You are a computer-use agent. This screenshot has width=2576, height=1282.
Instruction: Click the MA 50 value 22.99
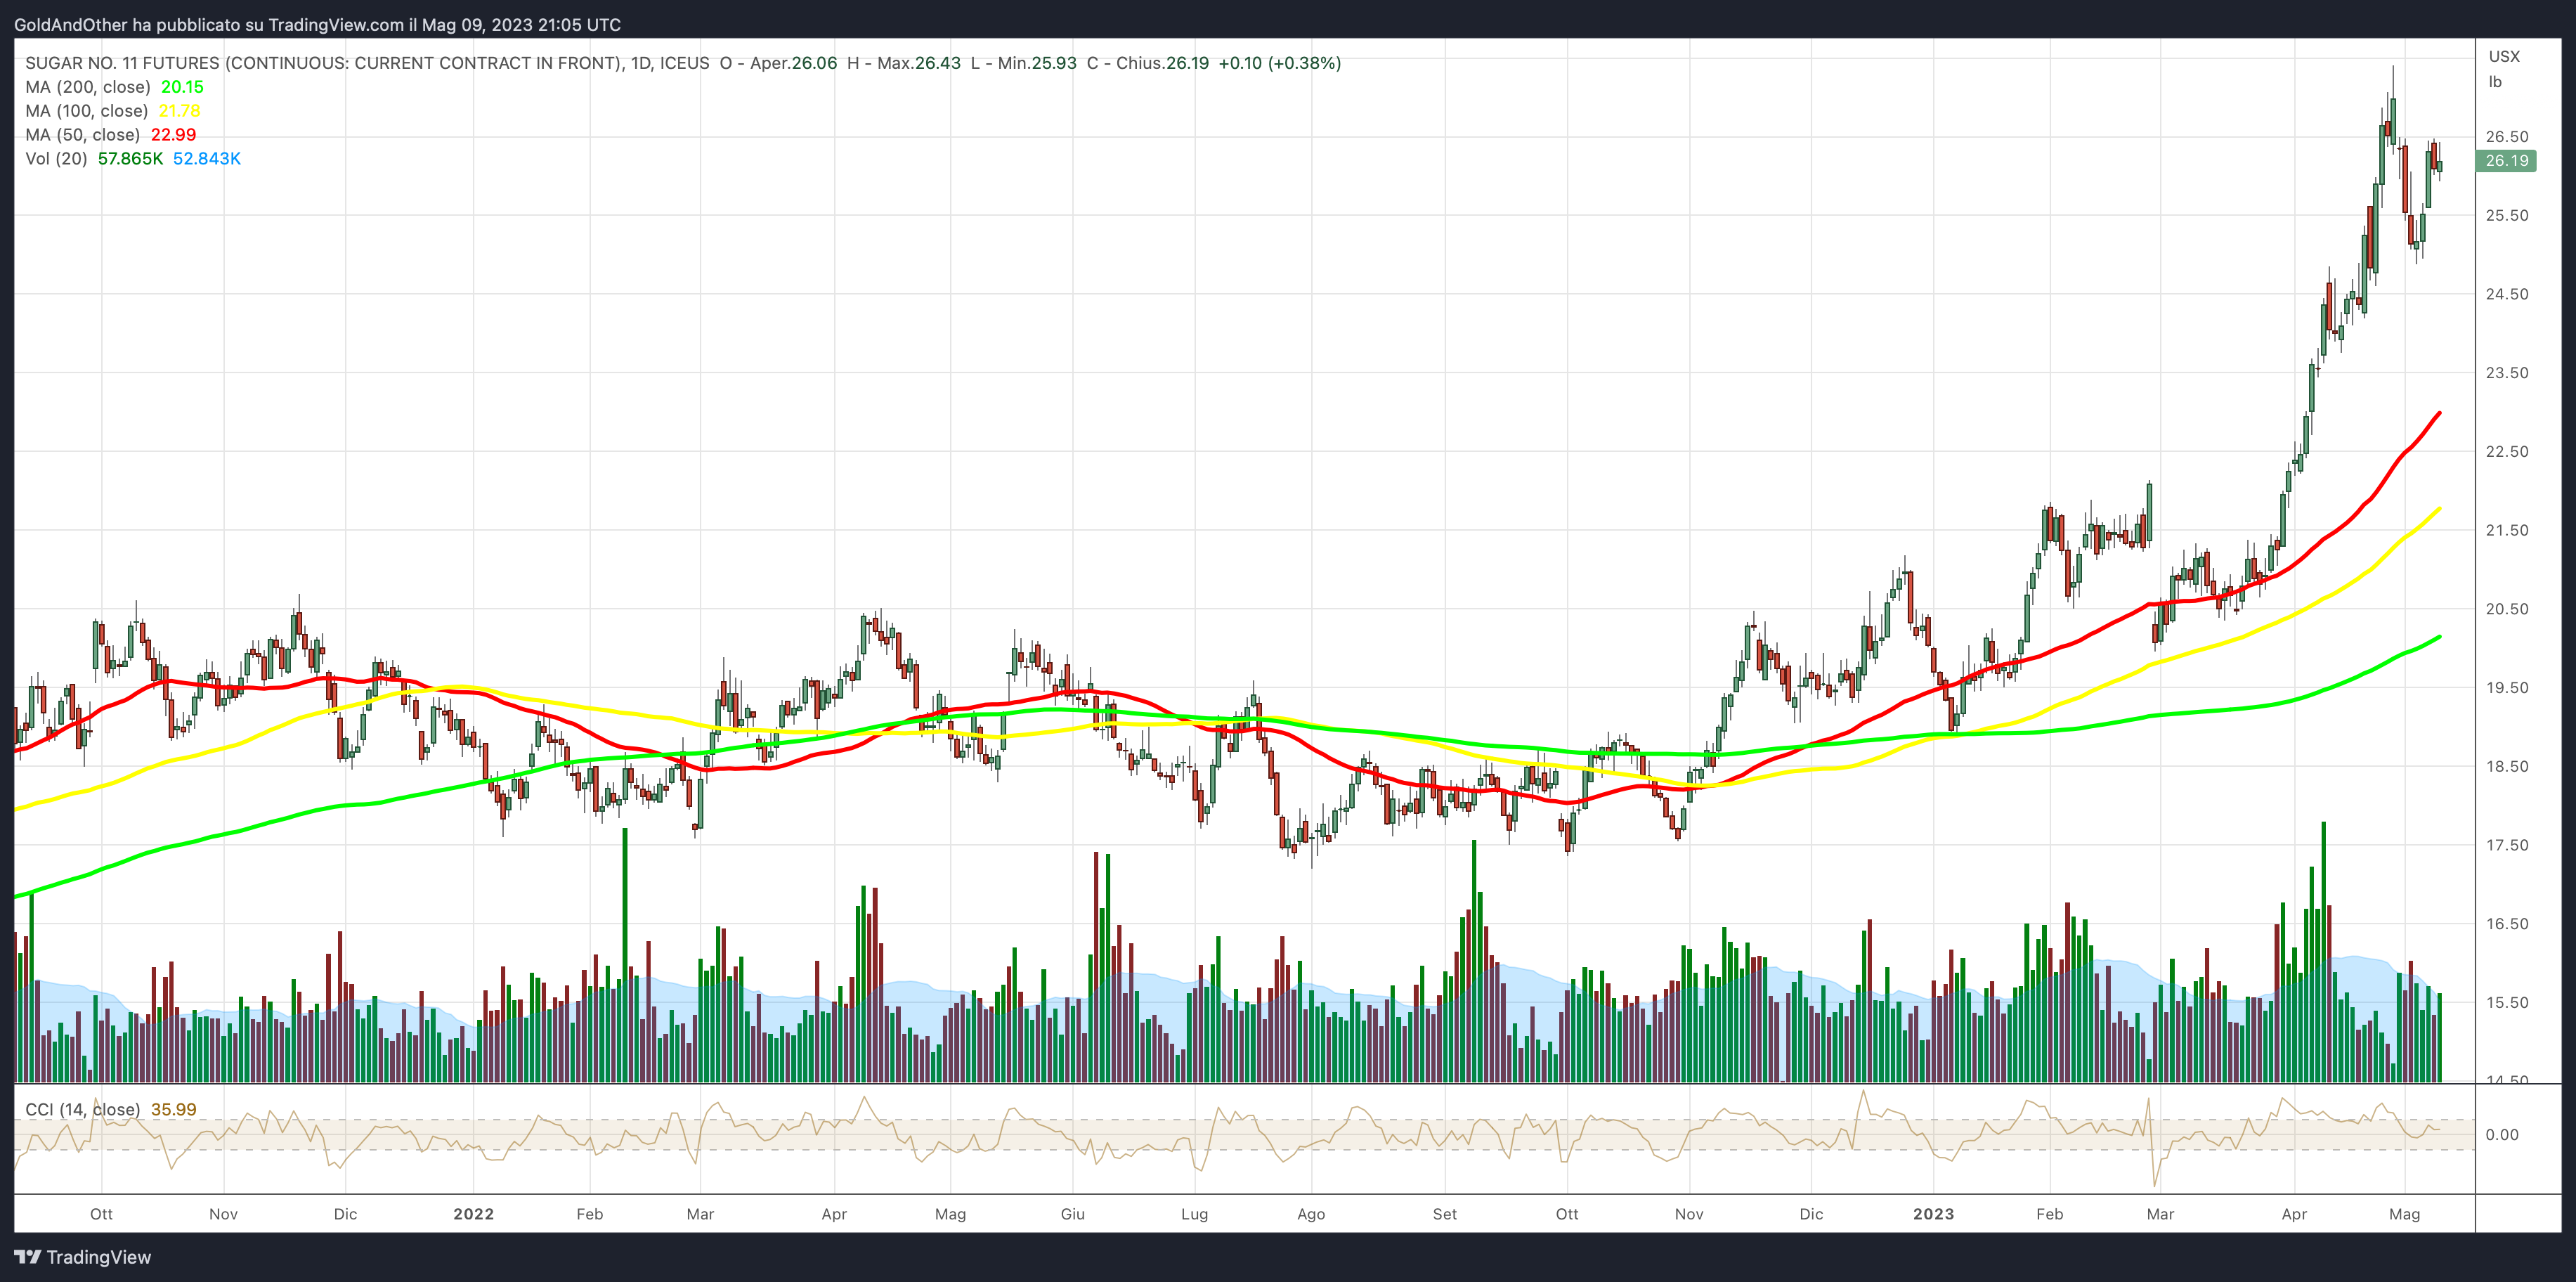(x=173, y=135)
